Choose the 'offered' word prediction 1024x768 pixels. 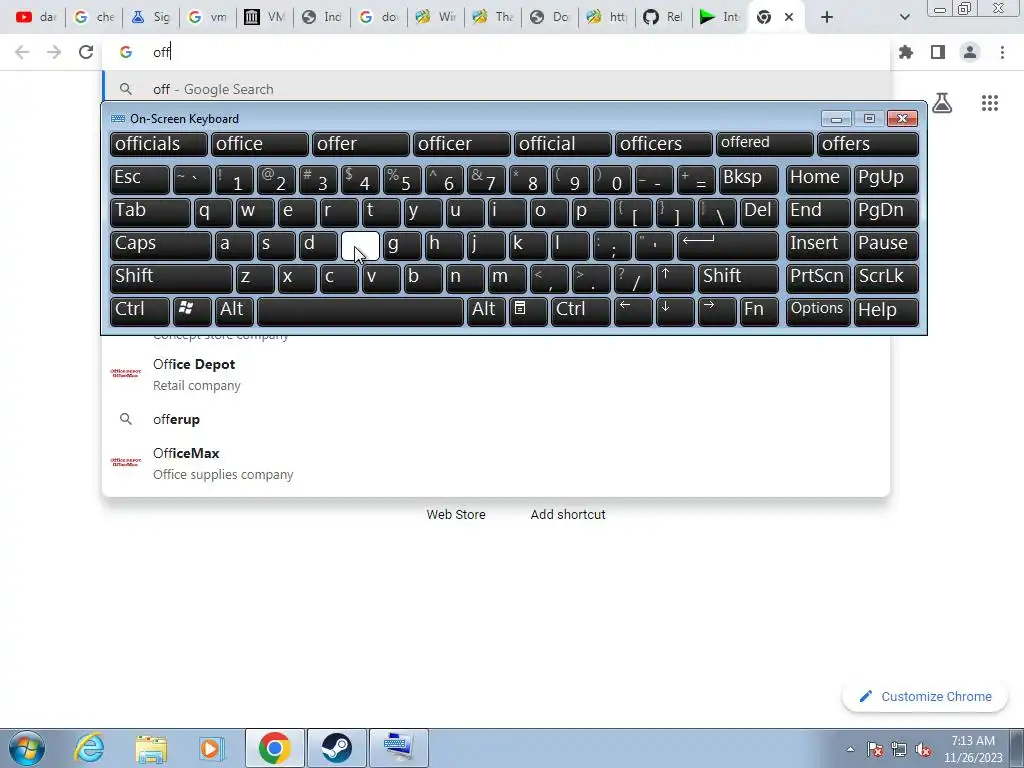(765, 144)
